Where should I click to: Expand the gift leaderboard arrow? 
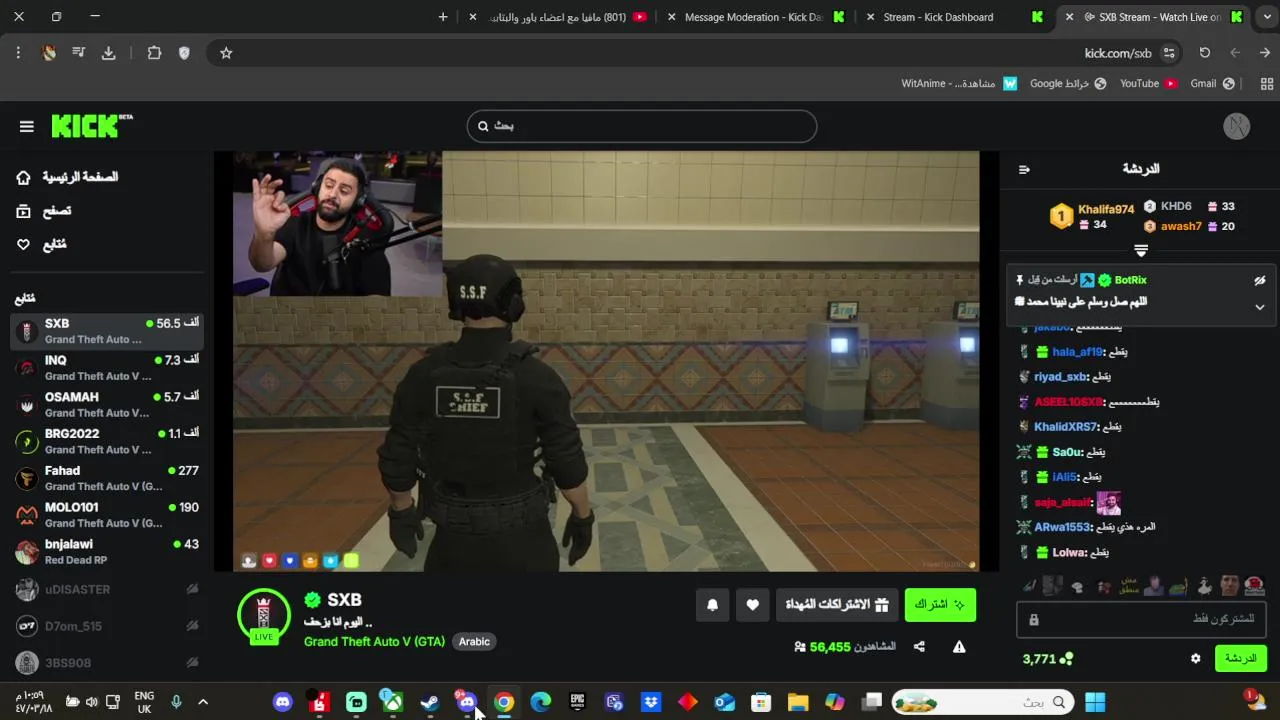tap(1141, 250)
